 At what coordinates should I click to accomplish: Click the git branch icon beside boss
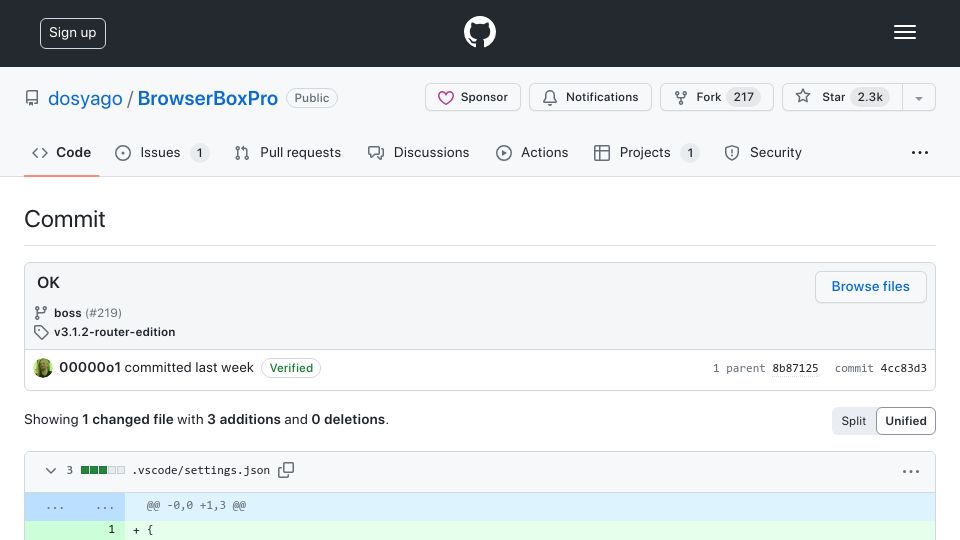click(x=41, y=313)
